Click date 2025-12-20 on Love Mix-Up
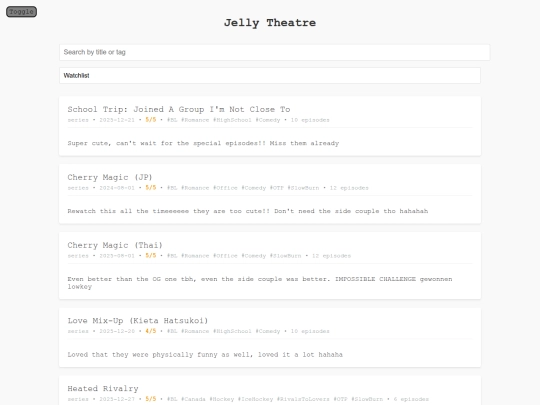The height and width of the screenshot is (405, 540). point(117,331)
